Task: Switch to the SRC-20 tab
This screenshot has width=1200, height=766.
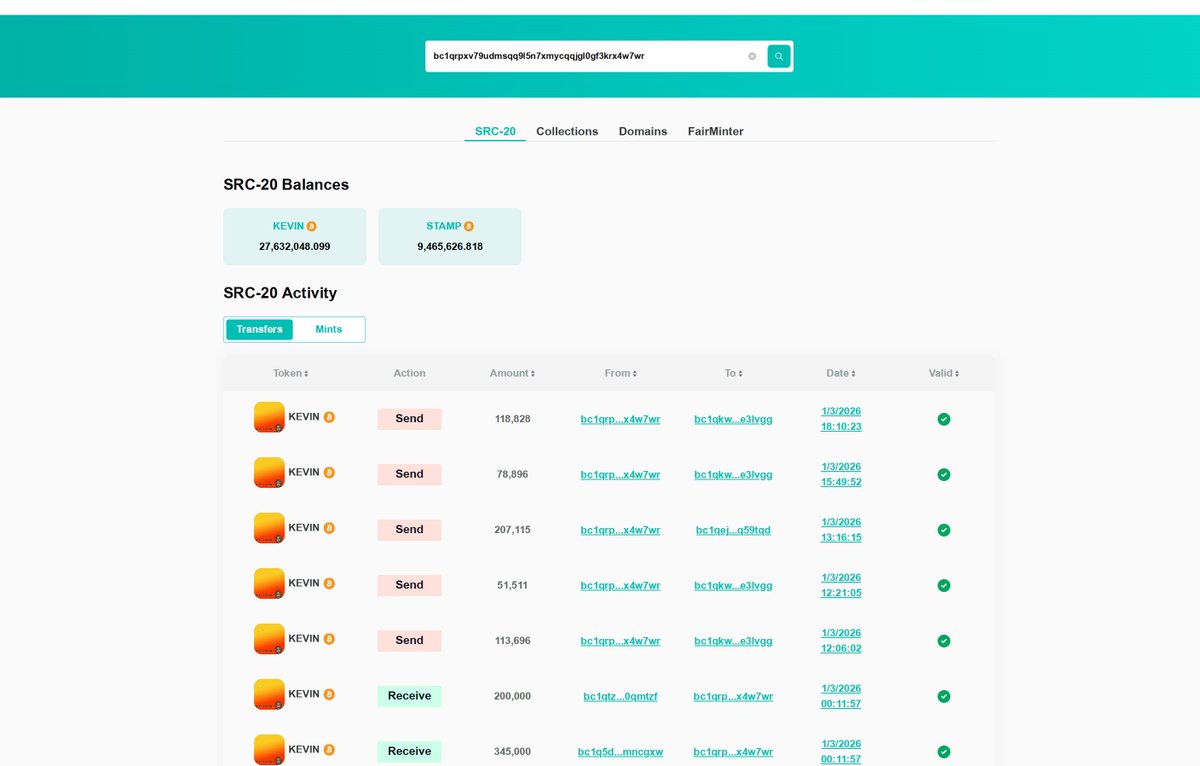Action: (495, 131)
